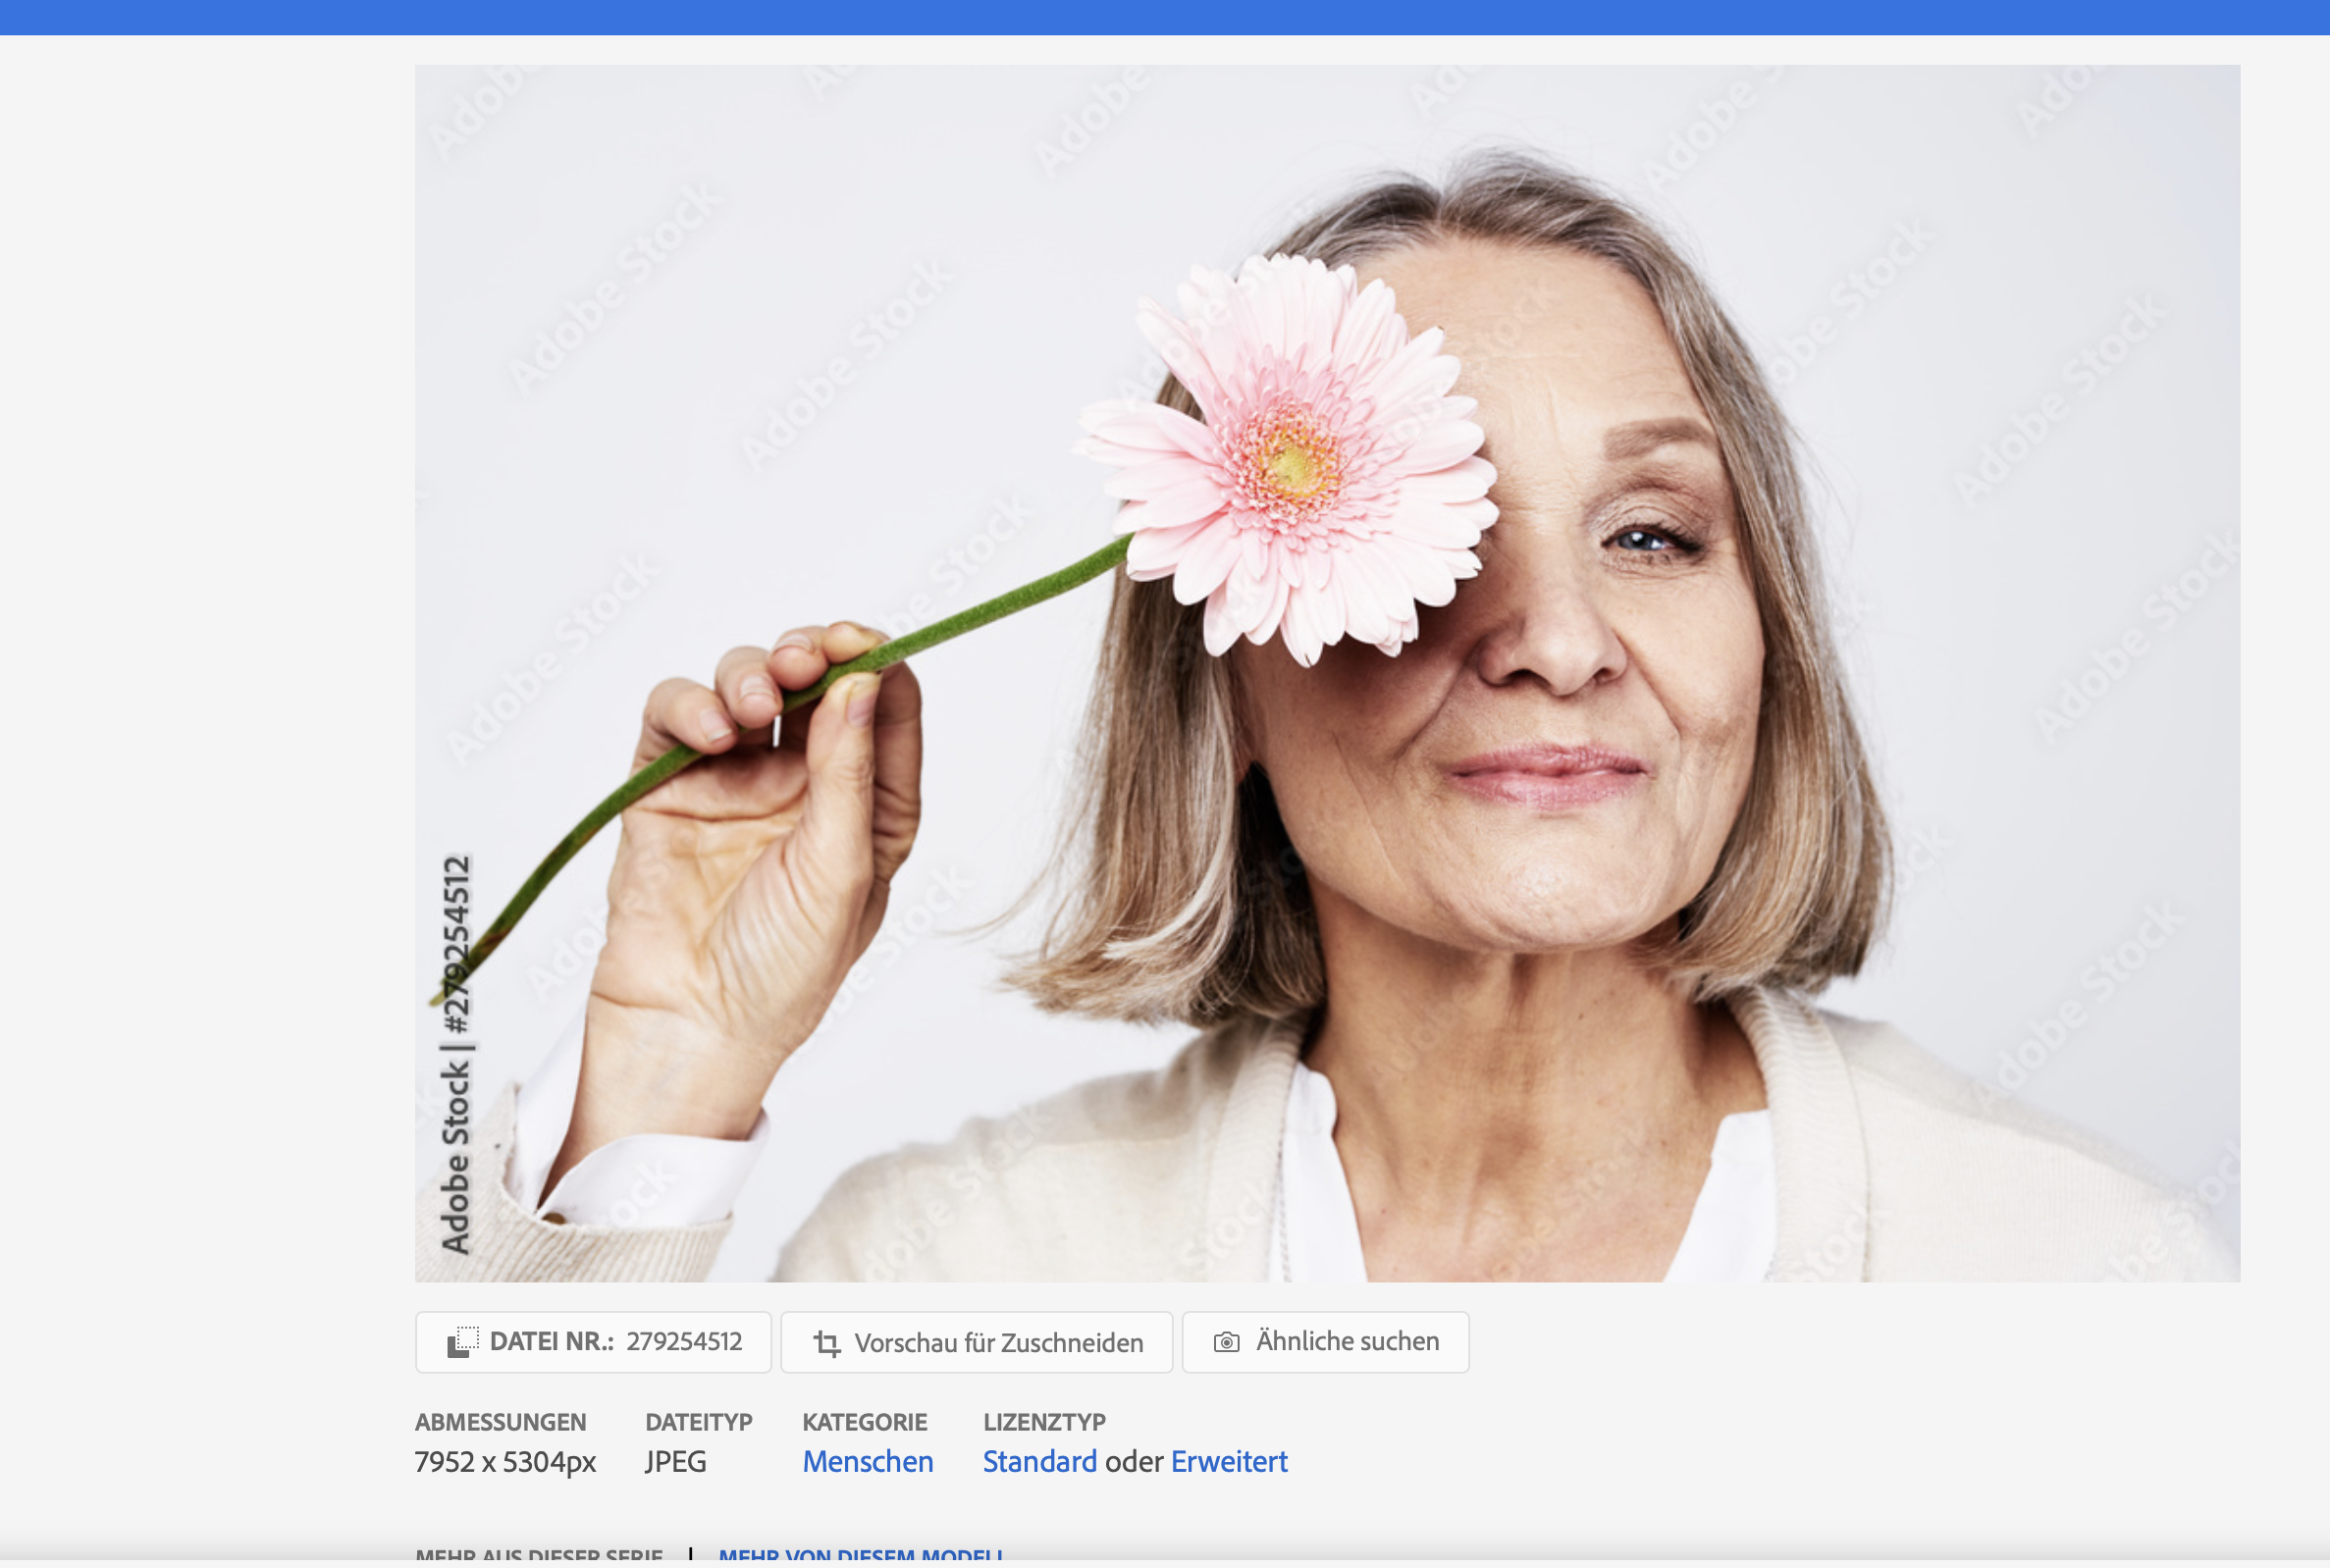Click the blue banner at top
The width and height of the screenshot is (2330, 1568).
(x=1165, y=17)
